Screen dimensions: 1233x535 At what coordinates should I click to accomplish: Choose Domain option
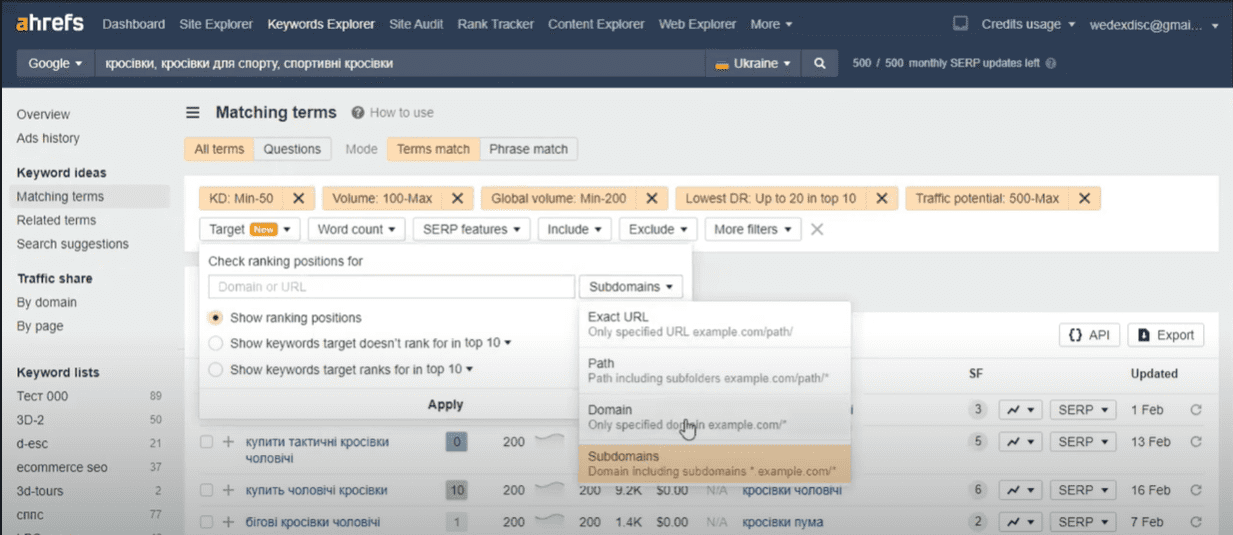pos(715,417)
